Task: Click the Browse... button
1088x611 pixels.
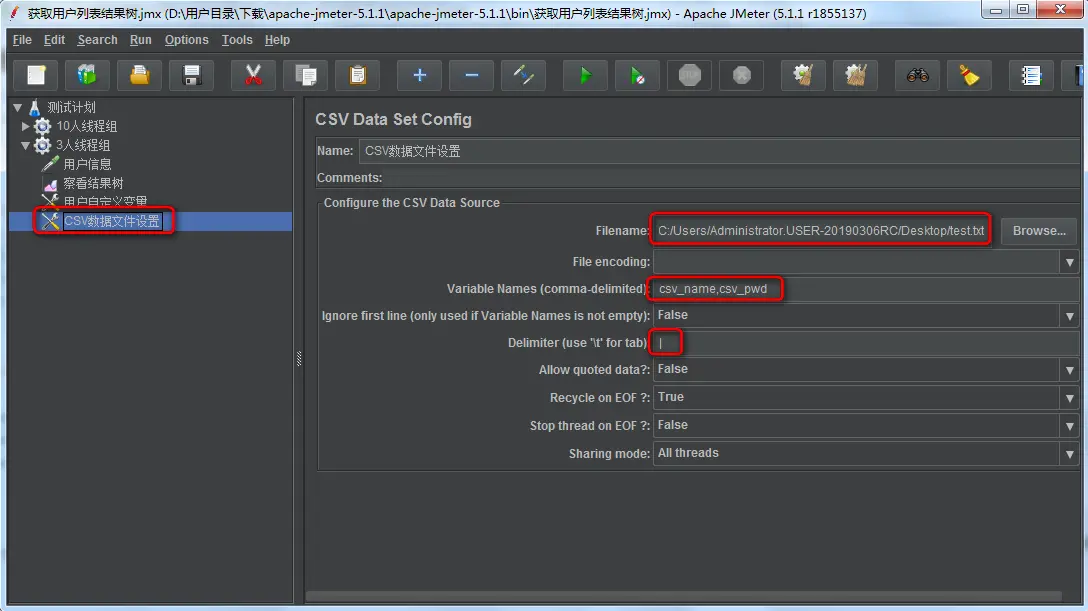Action: coord(1039,230)
